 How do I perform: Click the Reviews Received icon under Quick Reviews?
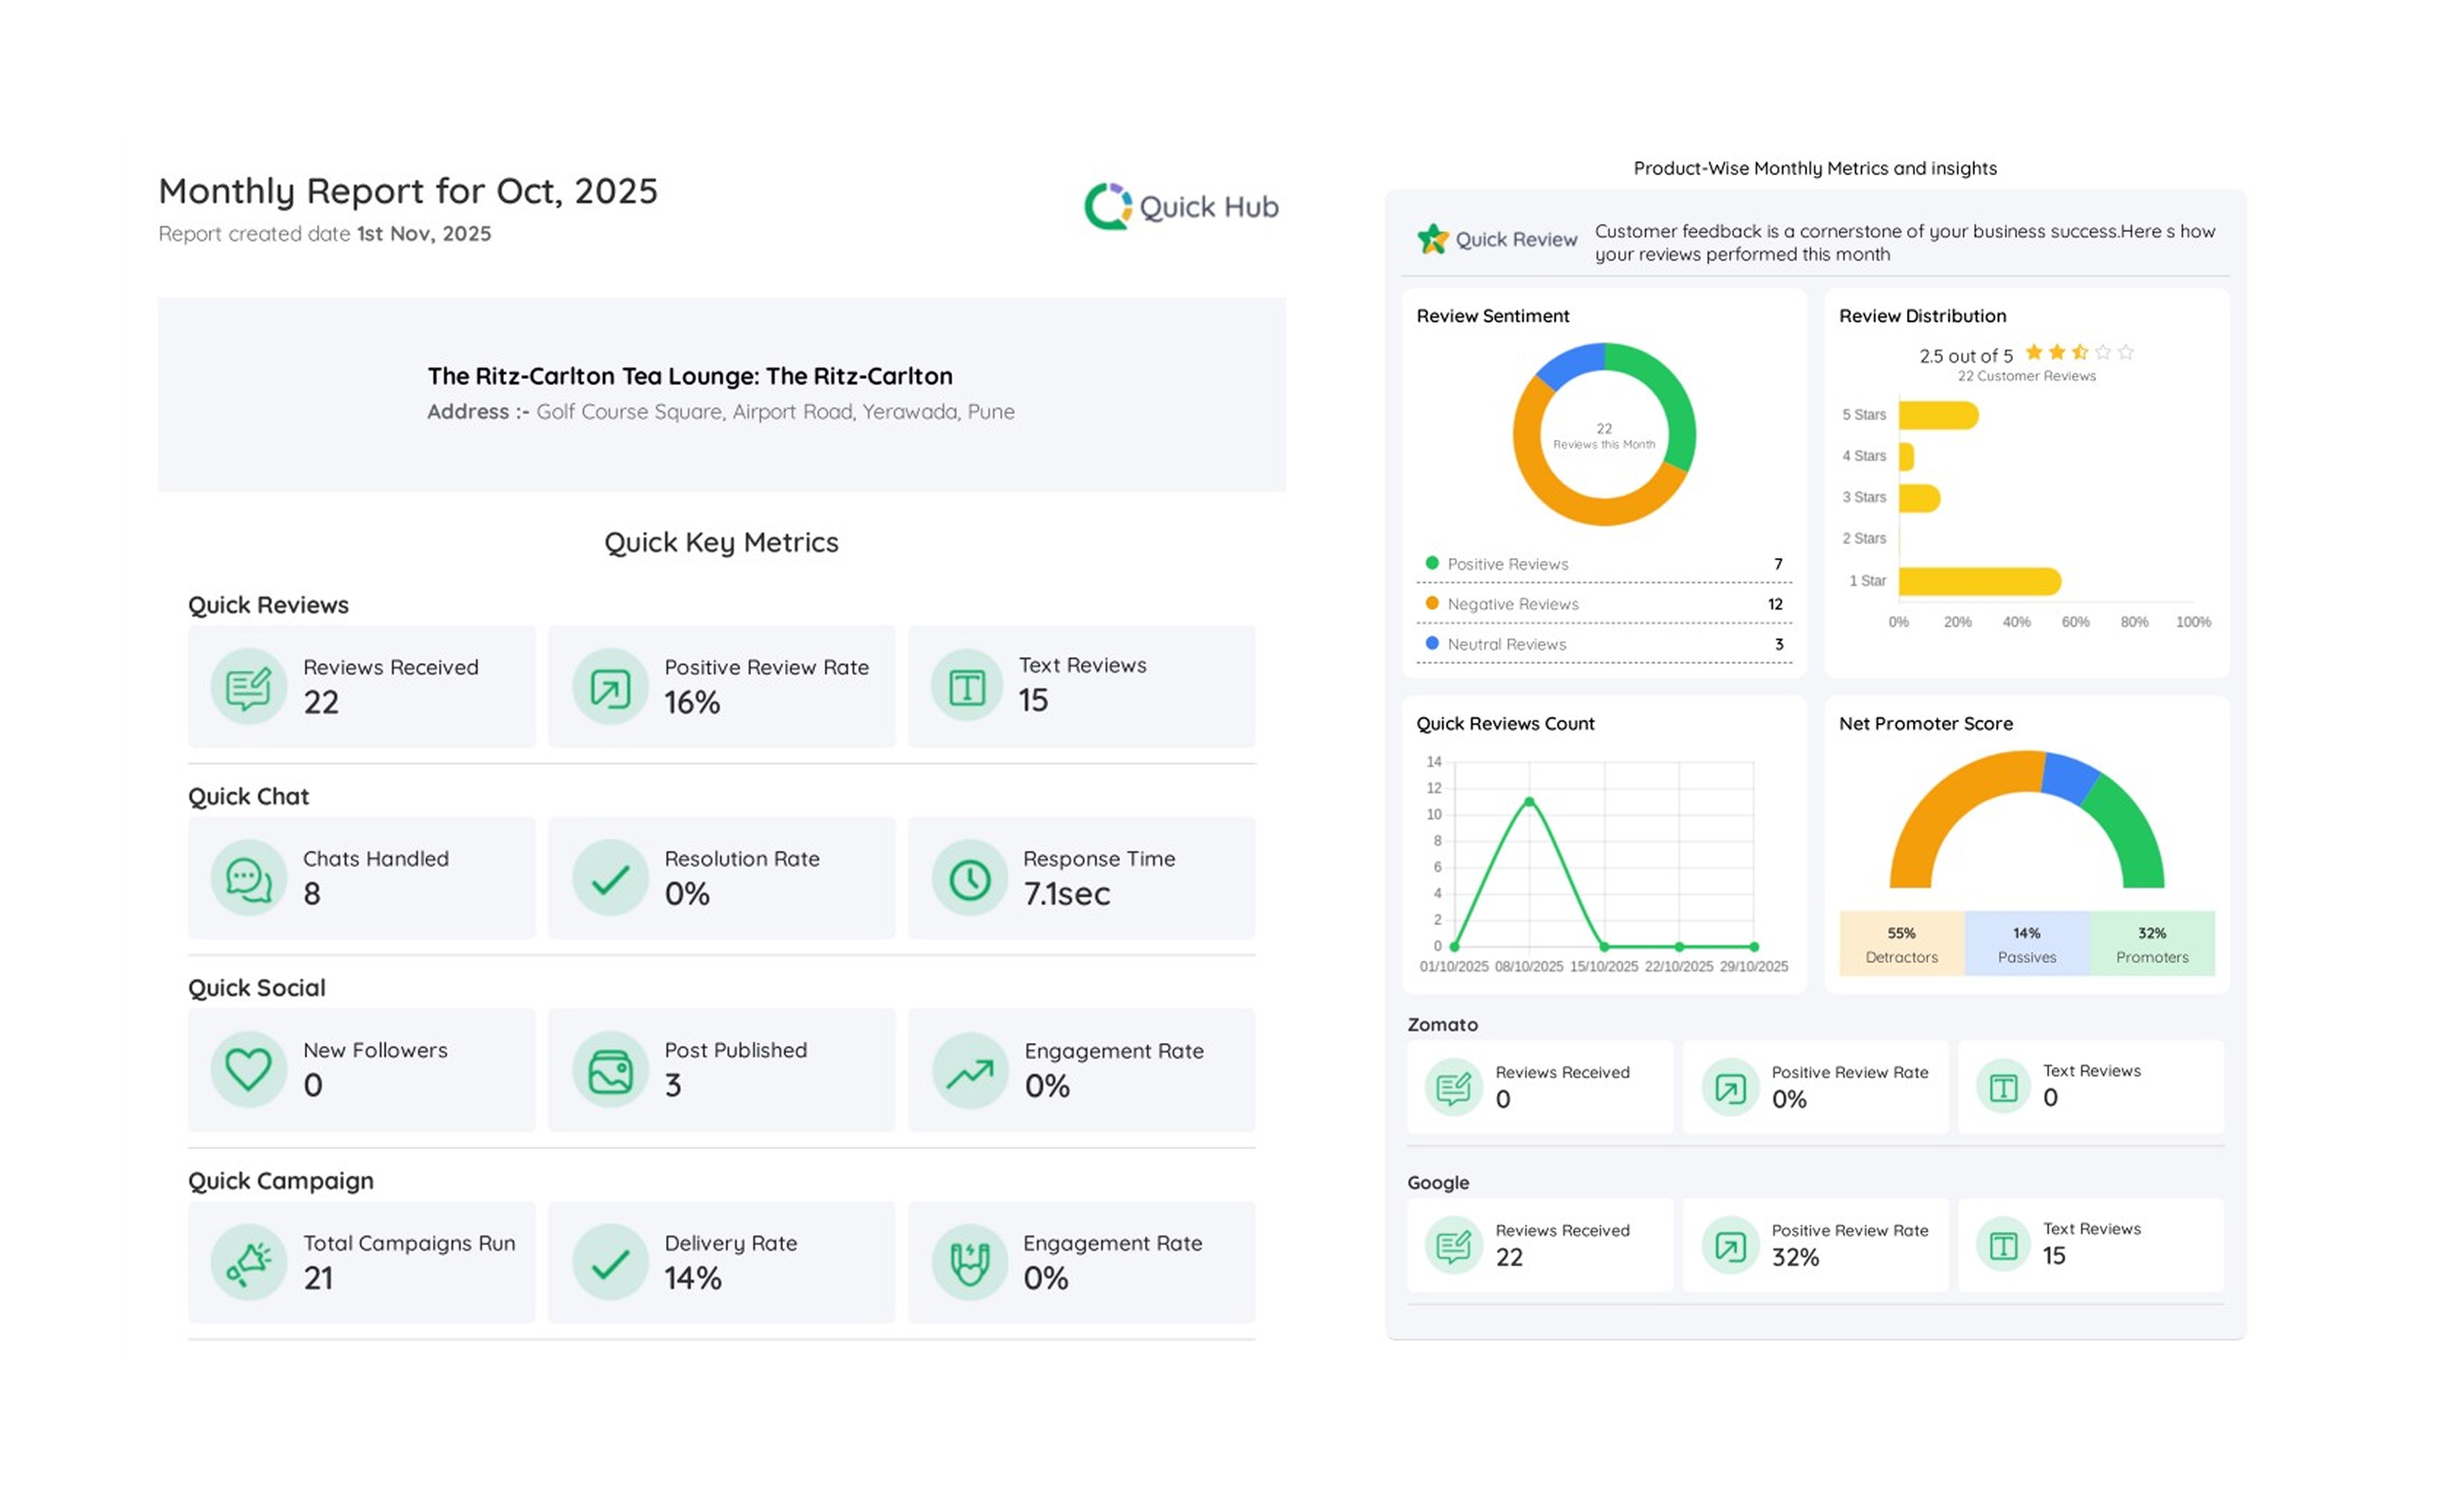(248, 687)
